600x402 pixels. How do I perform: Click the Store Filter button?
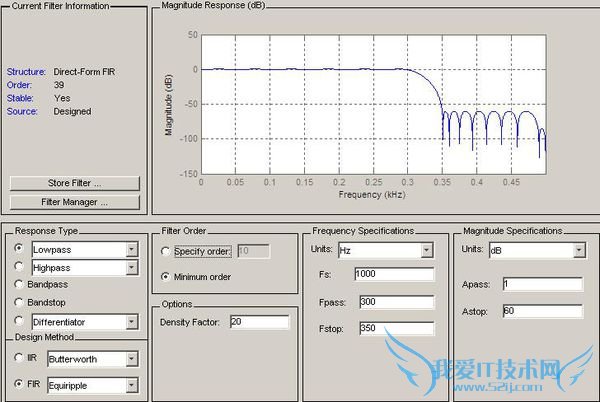[x=73, y=184]
